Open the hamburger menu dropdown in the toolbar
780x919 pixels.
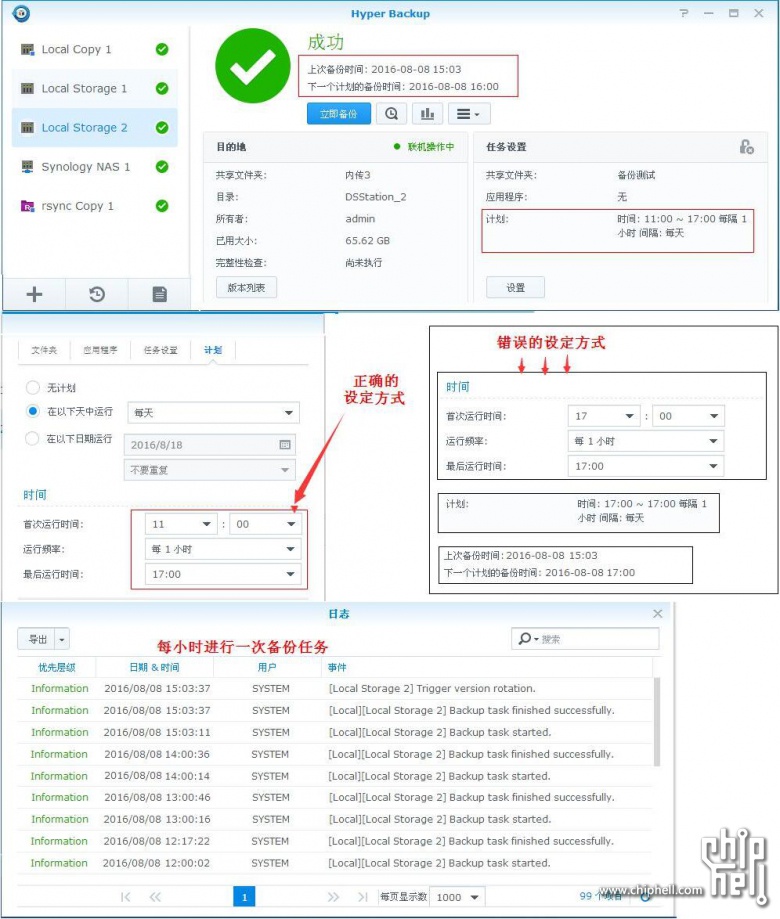[469, 114]
